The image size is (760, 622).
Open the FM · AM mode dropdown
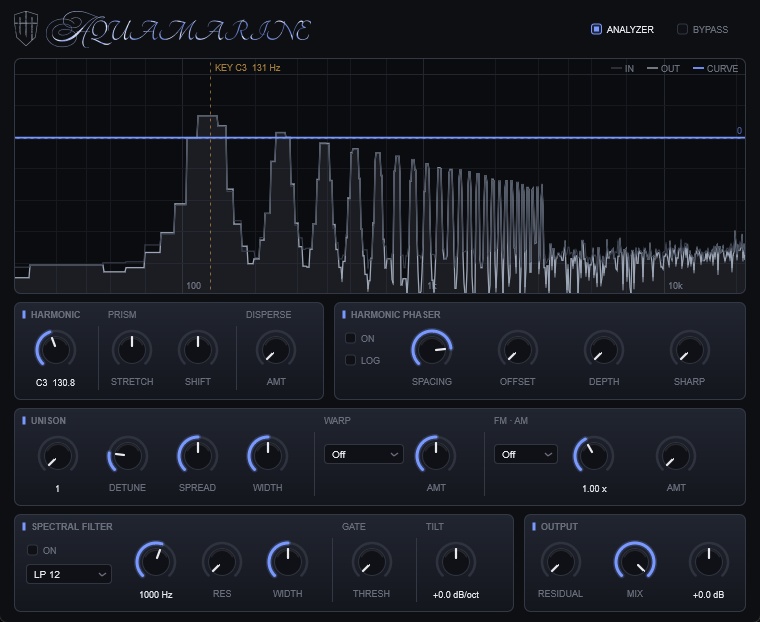tap(525, 454)
